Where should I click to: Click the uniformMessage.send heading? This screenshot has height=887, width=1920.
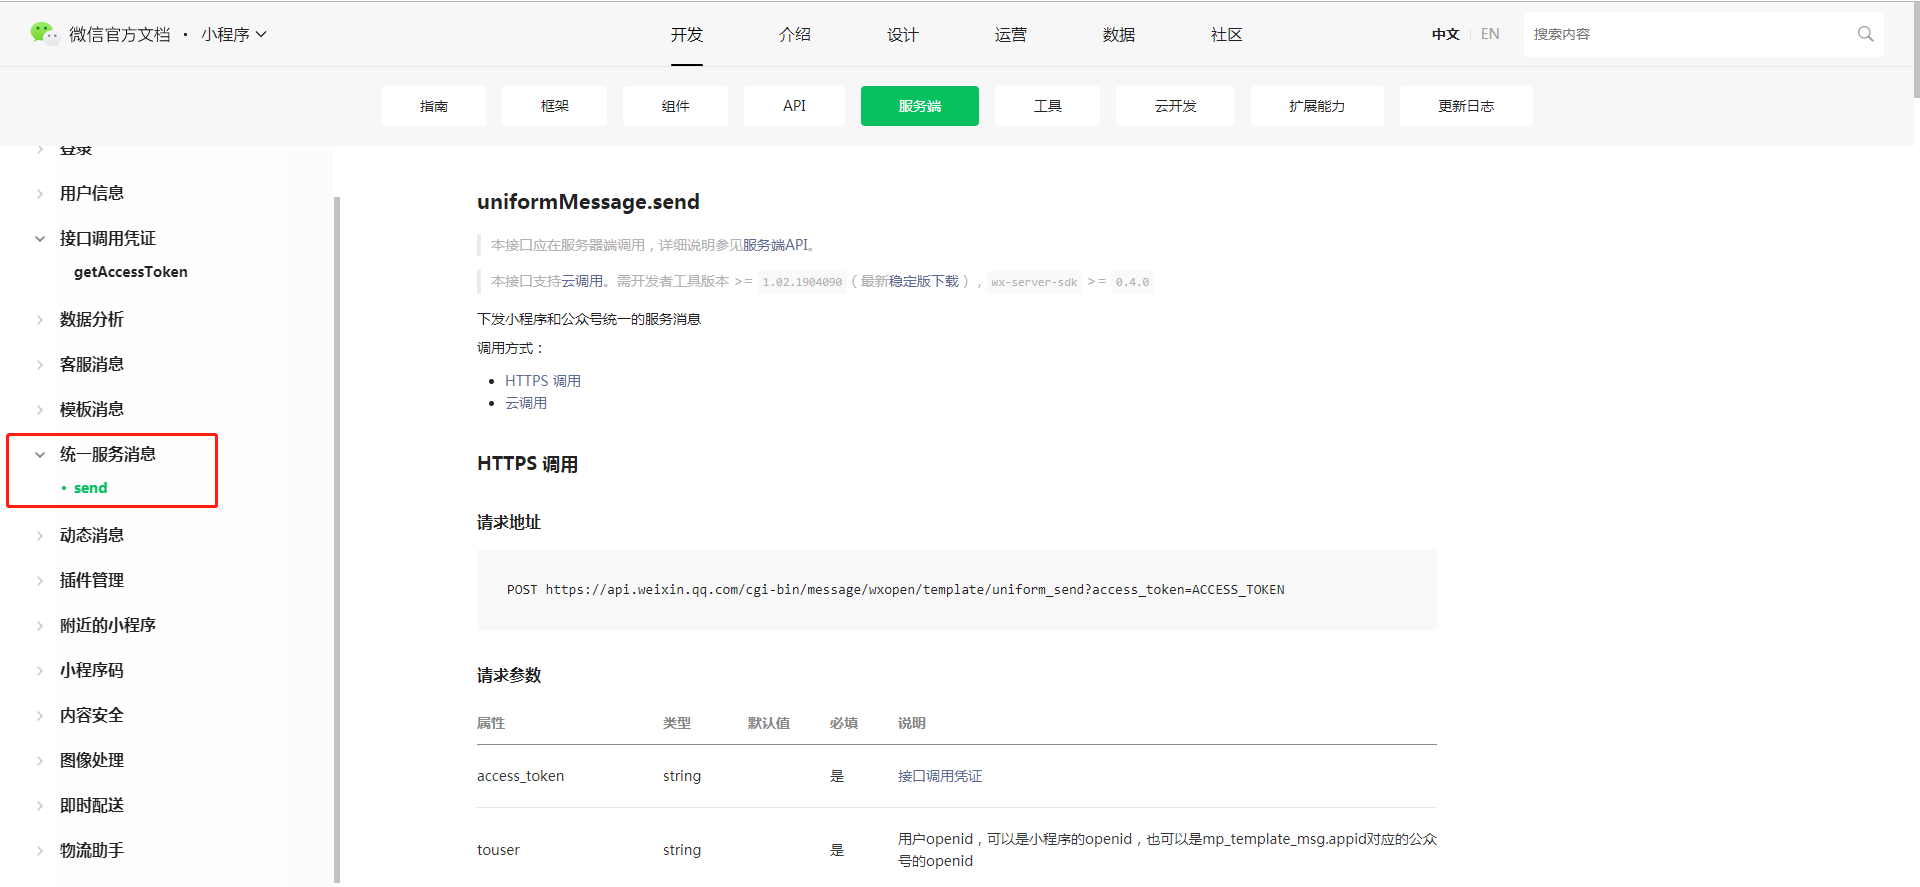tap(588, 202)
